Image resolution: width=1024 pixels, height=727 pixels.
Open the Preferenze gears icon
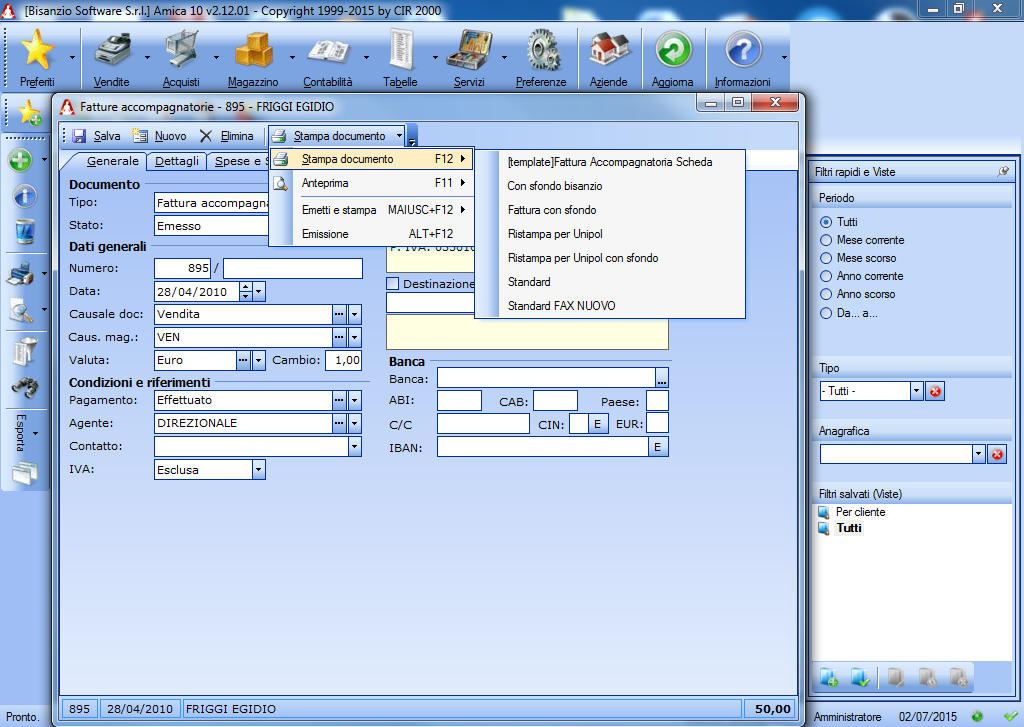(x=541, y=51)
